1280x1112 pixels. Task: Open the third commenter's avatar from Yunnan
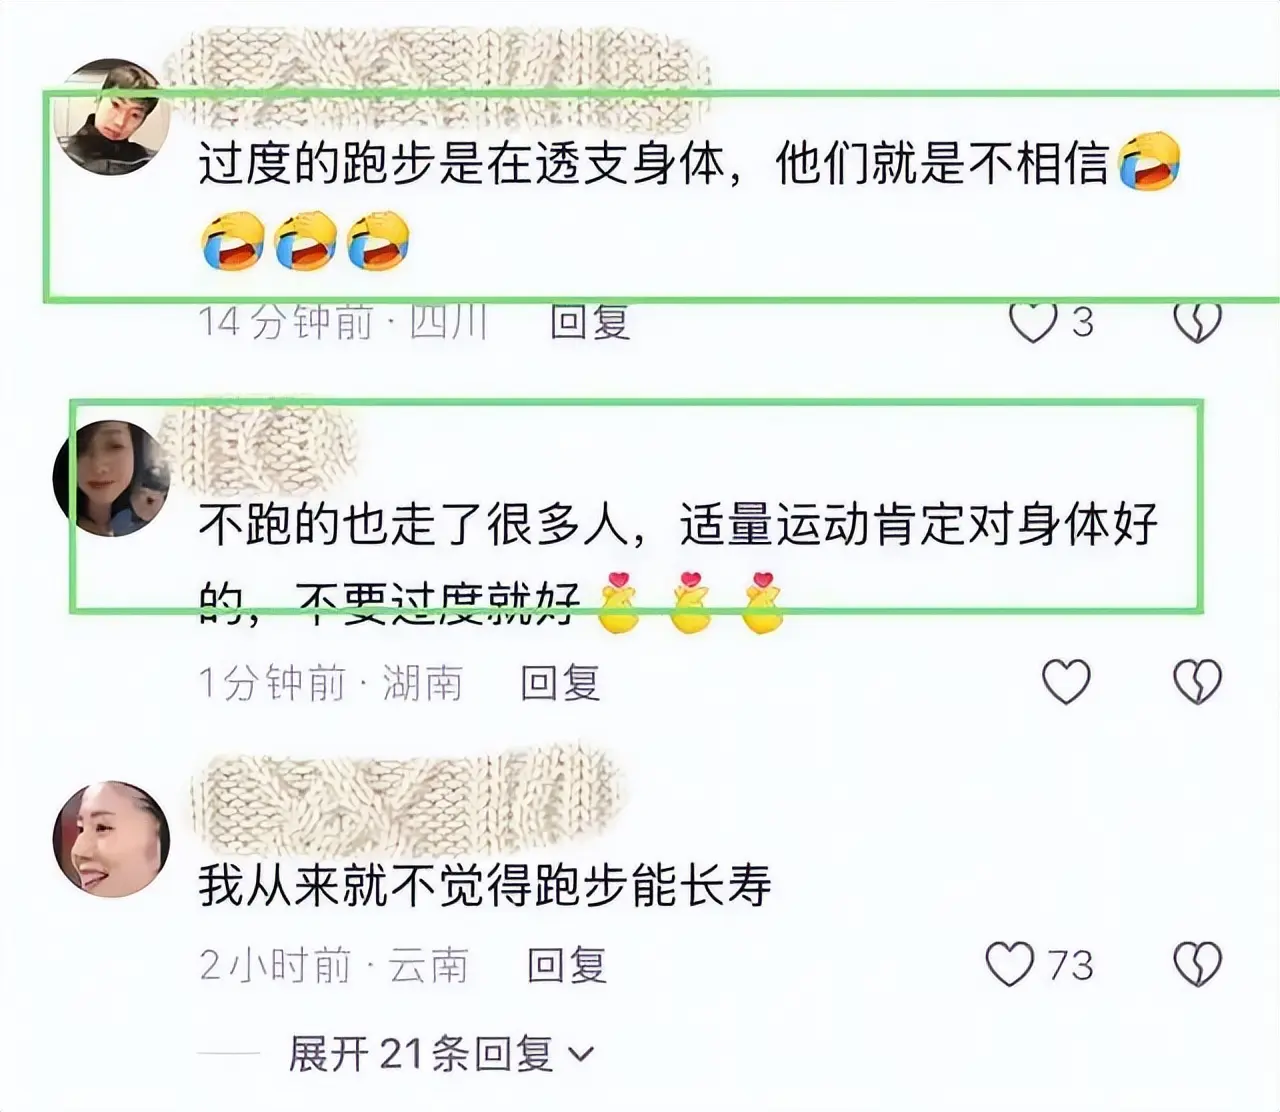(111, 836)
